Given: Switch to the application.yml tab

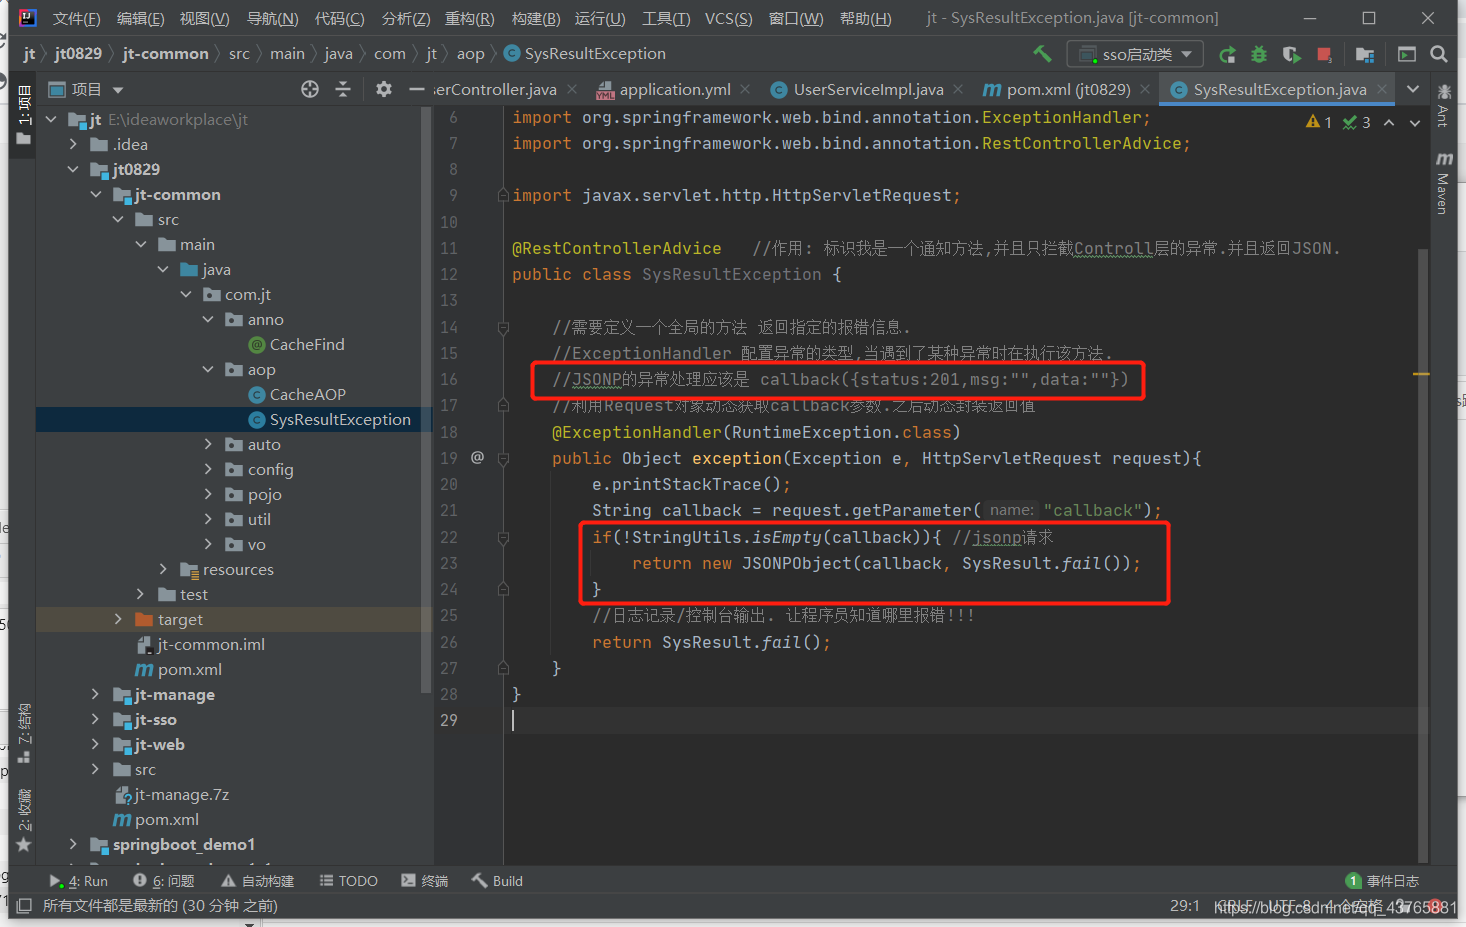Looking at the screenshot, I should [x=674, y=89].
